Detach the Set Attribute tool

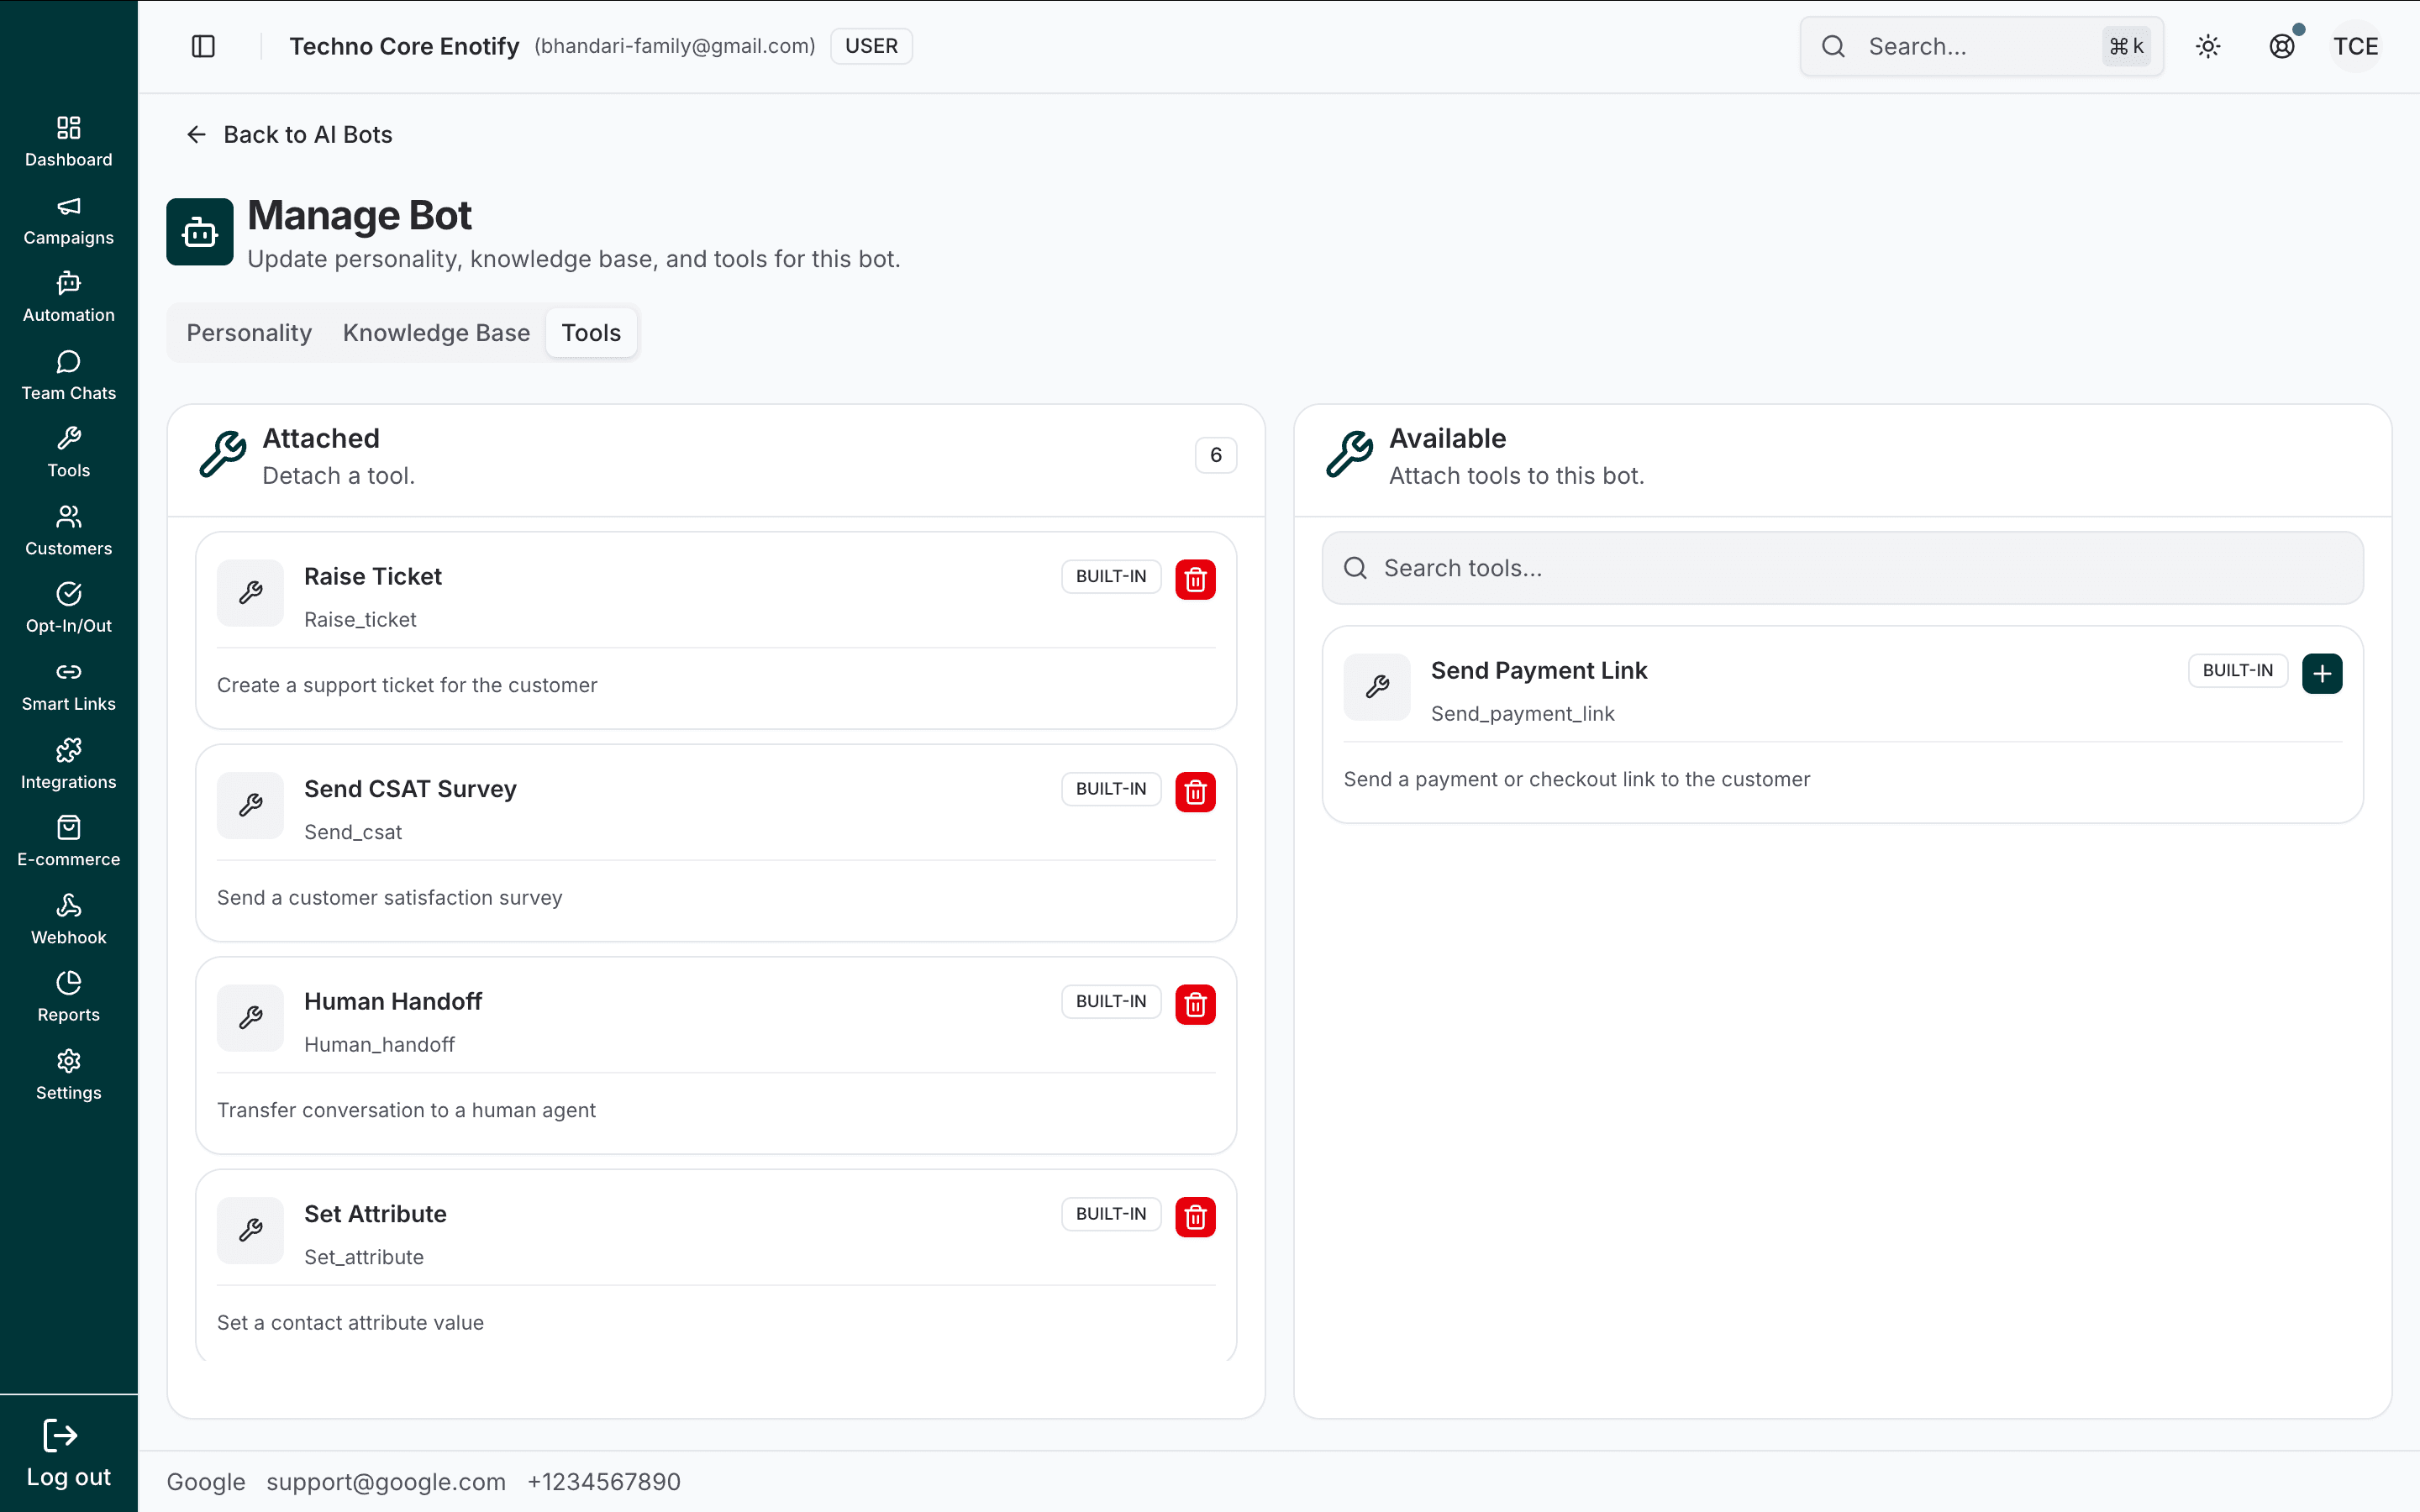click(x=1195, y=1217)
